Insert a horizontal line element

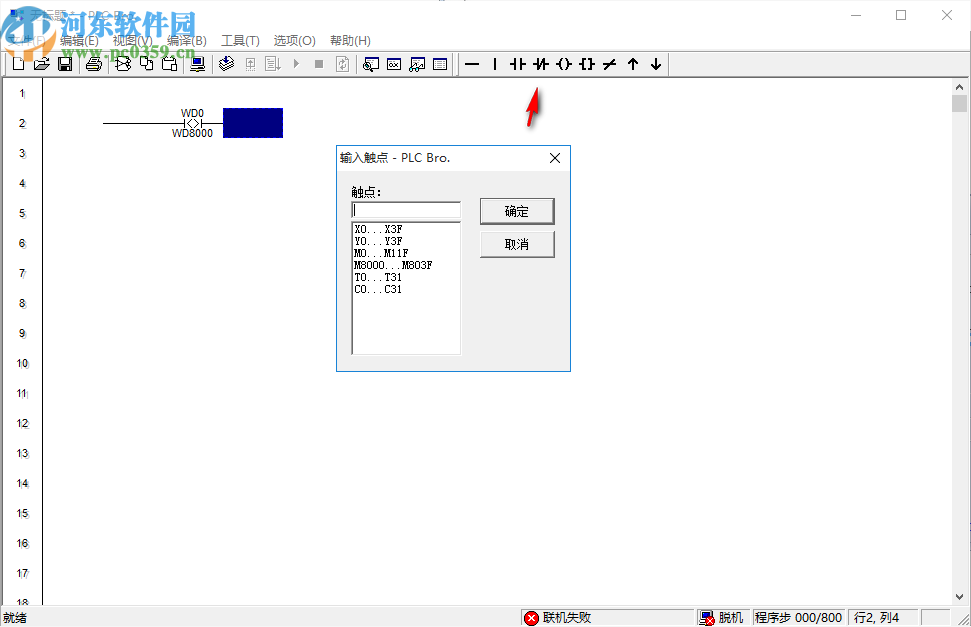tap(472, 64)
